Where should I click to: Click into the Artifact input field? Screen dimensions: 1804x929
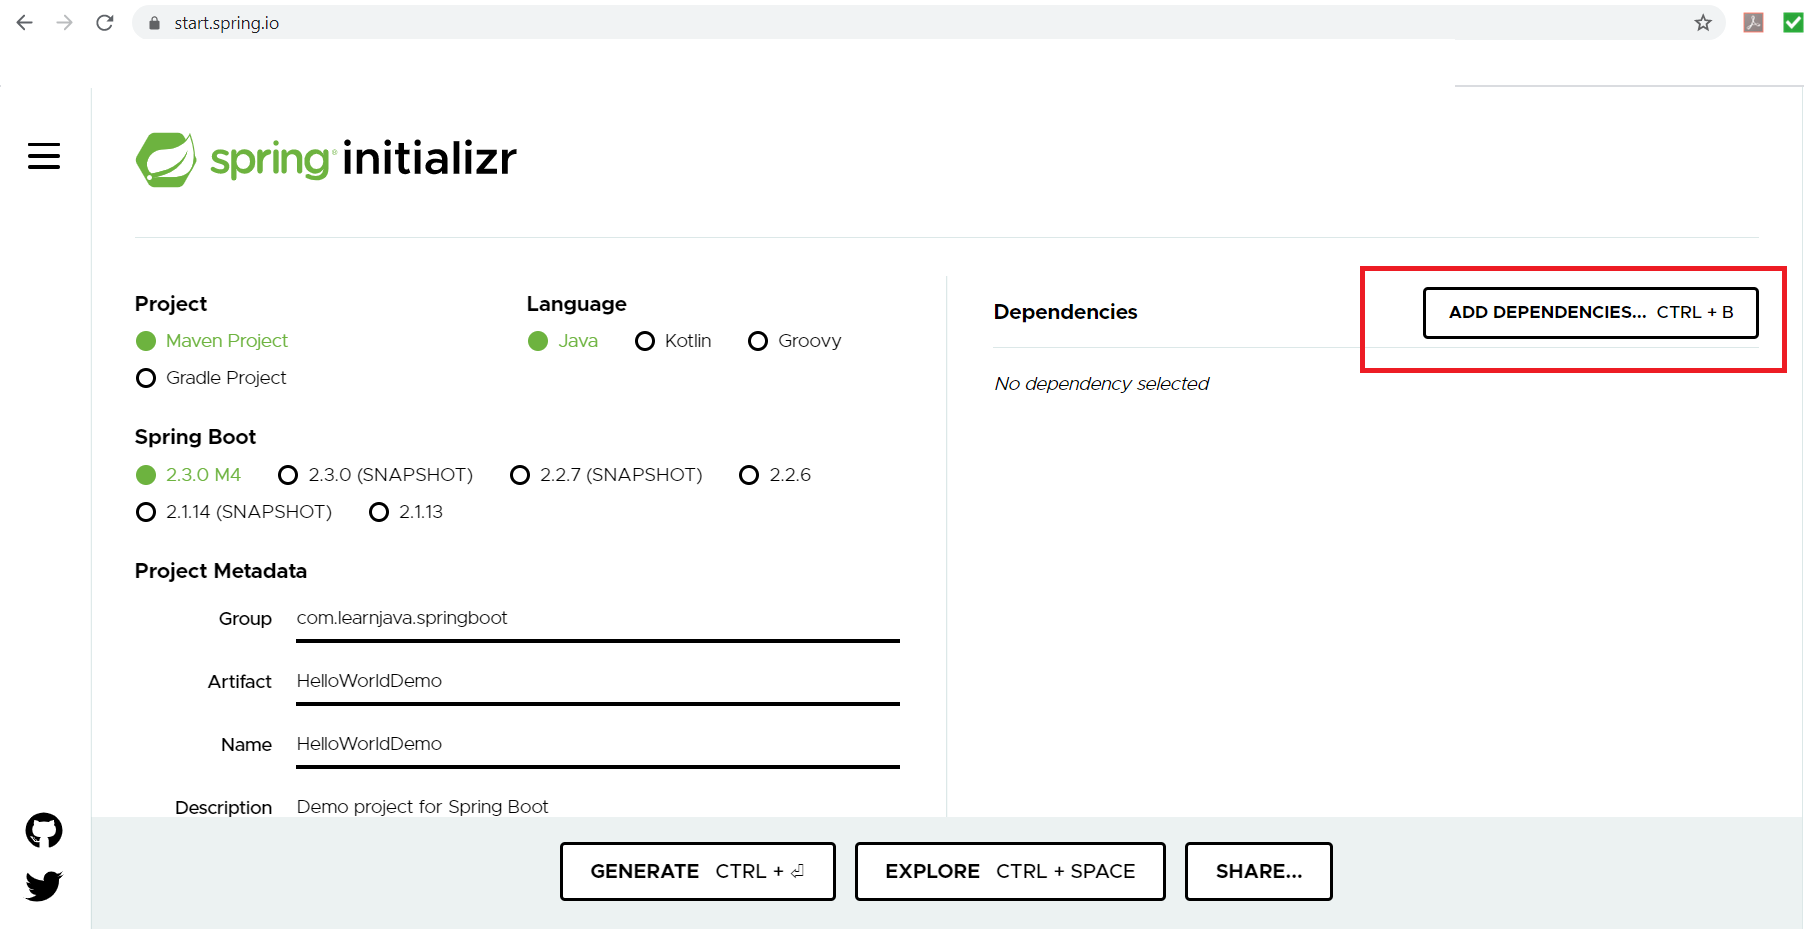[597, 681]
